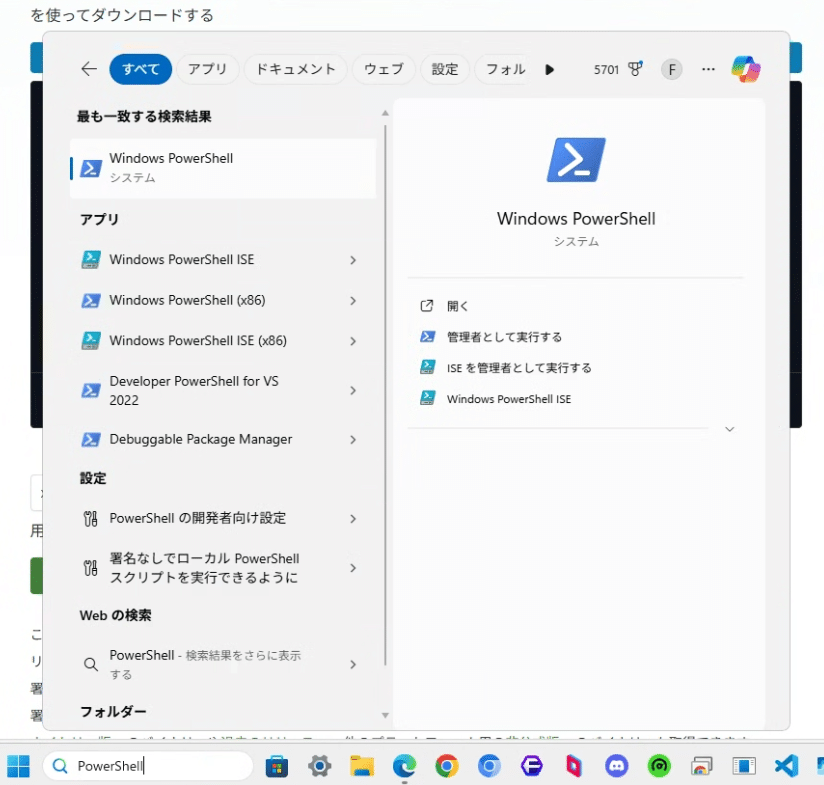Expand Developer PowerShell for VS 2022 chevron
The image size is (824, 785).
tap(353, 390)
